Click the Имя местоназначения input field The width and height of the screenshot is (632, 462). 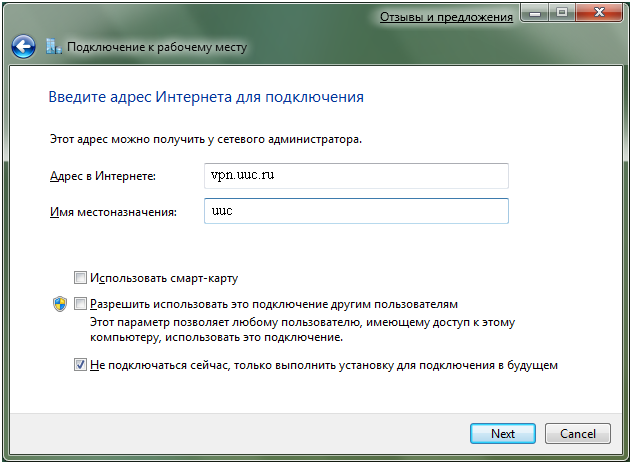(356, 211)
